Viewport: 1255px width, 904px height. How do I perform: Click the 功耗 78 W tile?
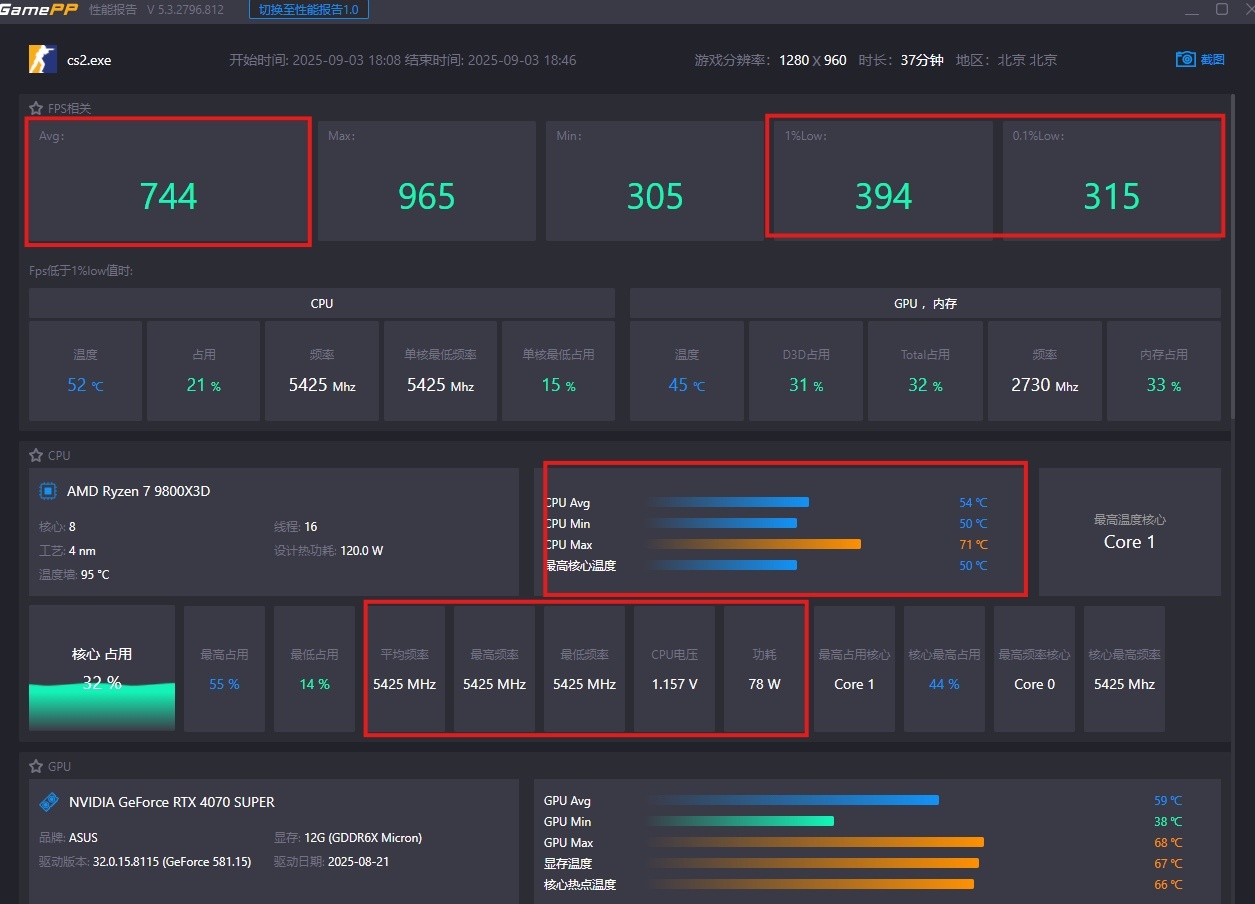coord(764,668)
